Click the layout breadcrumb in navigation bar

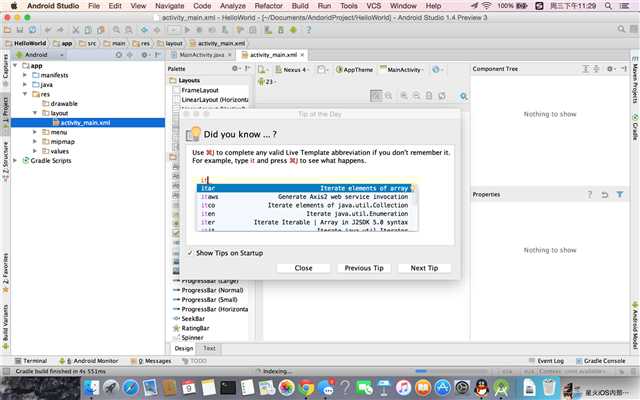(x=171, y=43)
